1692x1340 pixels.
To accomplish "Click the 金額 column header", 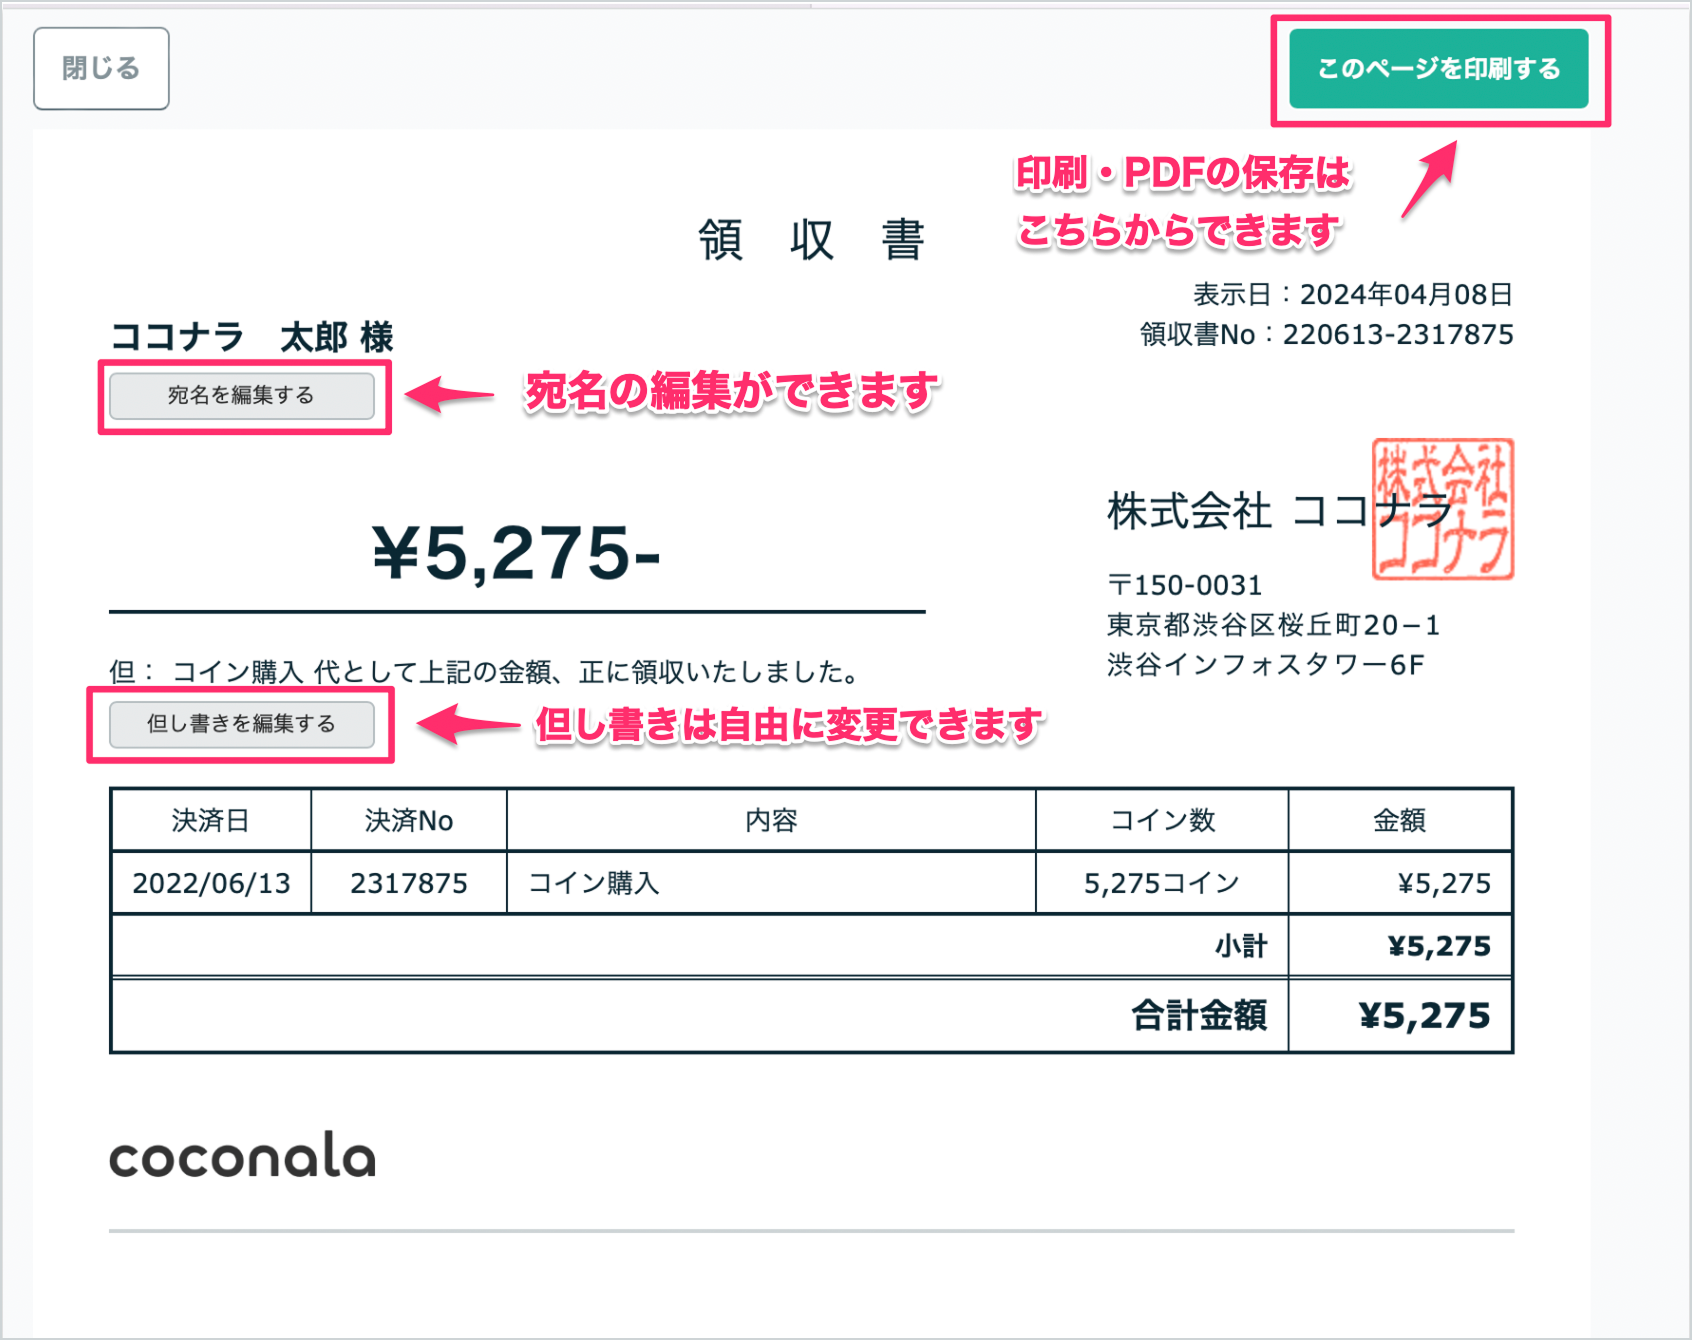I will click(1399, 820).
